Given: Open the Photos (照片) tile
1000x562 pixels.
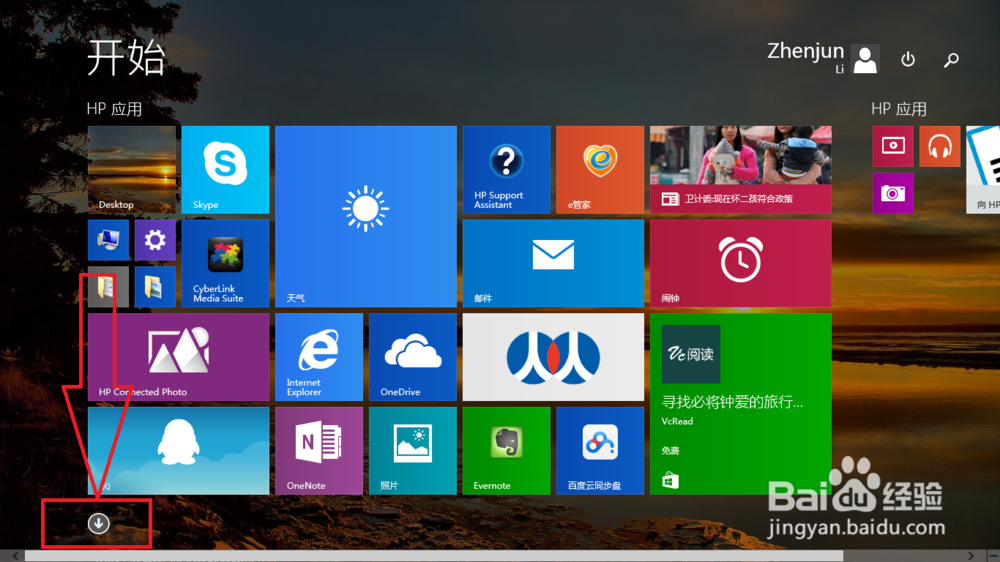Looking at the screenshot, I should pyautogui.click(x=413, y=451).
